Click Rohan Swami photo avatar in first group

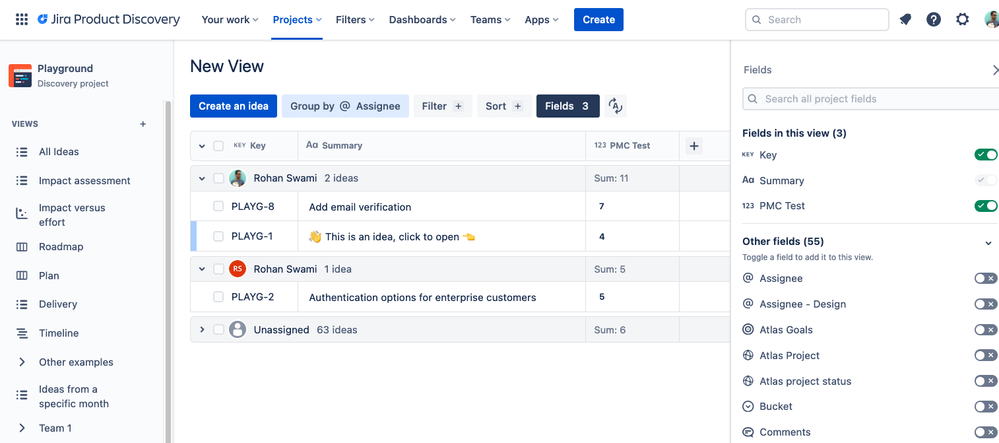[238, 178]
